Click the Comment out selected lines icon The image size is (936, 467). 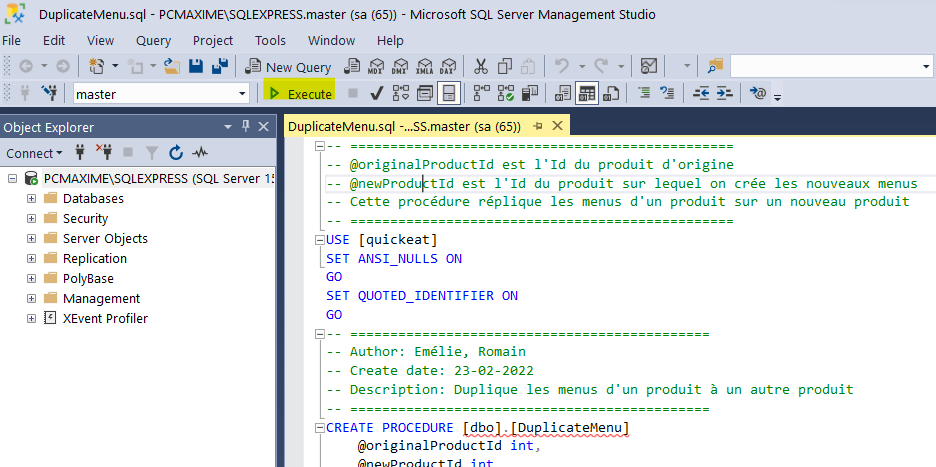pyautogui.click(x=645, y=93)
